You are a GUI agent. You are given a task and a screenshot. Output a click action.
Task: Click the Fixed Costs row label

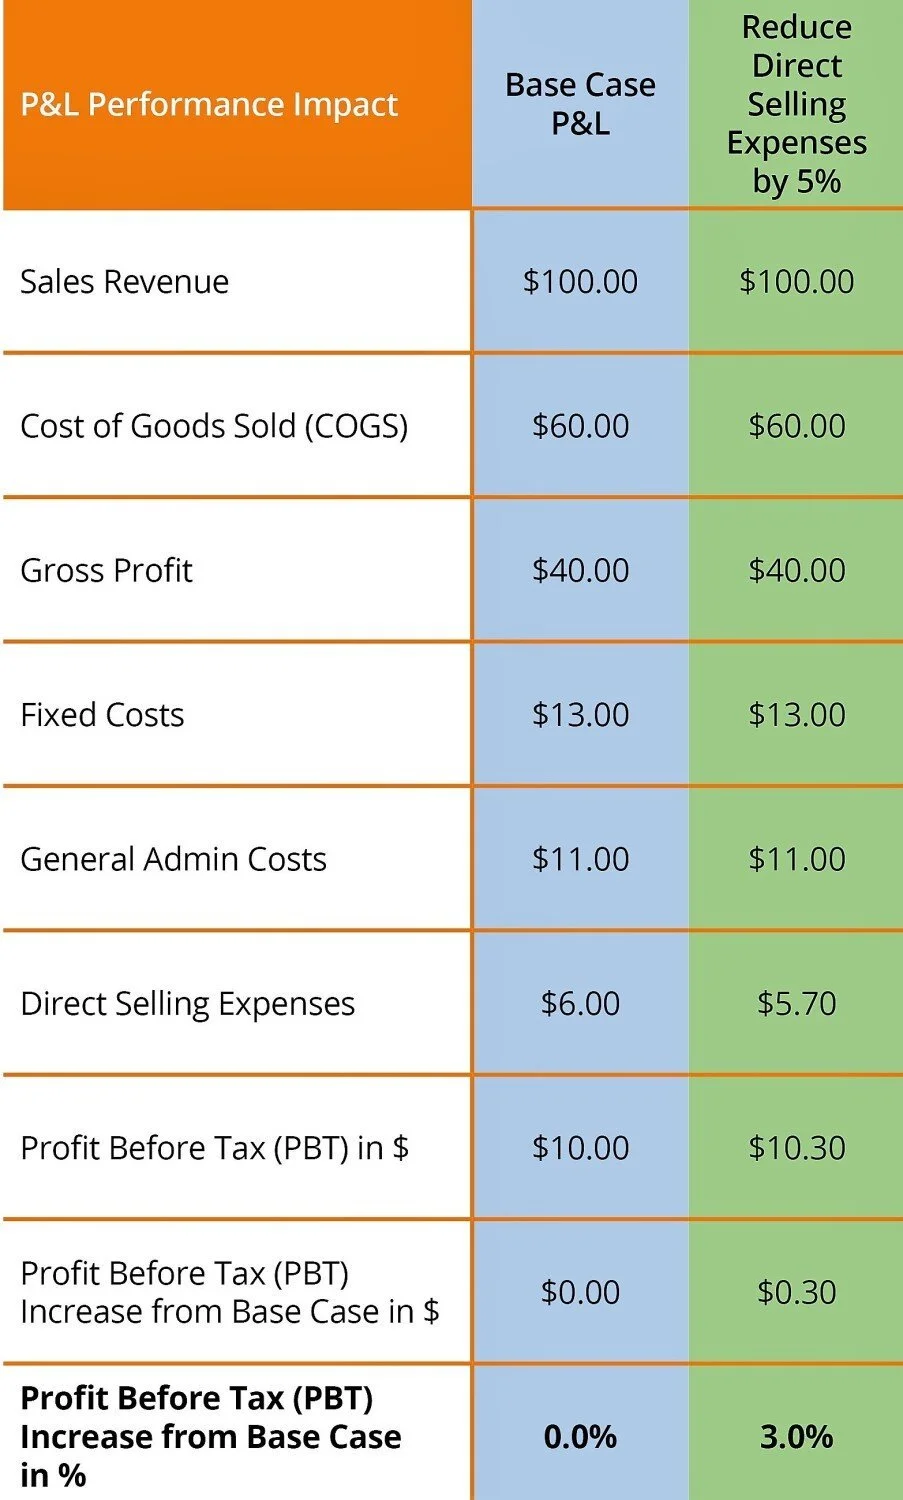pyautogui.click(x=102, y=715)
